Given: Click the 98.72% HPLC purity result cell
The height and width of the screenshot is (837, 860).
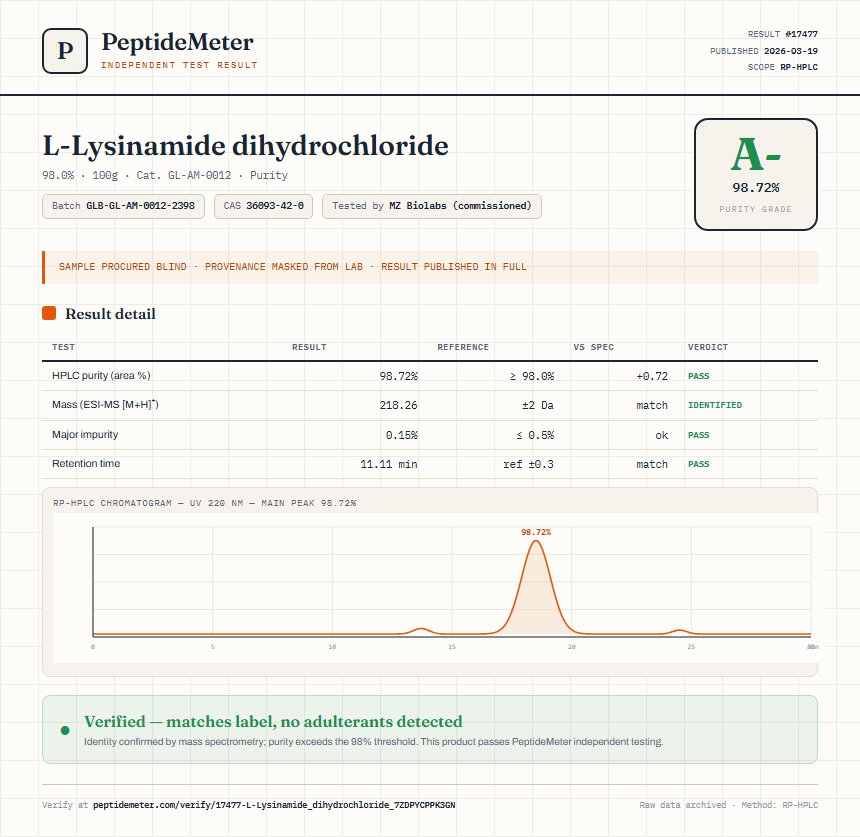Looking at the screenshot, I should point(398,376).
